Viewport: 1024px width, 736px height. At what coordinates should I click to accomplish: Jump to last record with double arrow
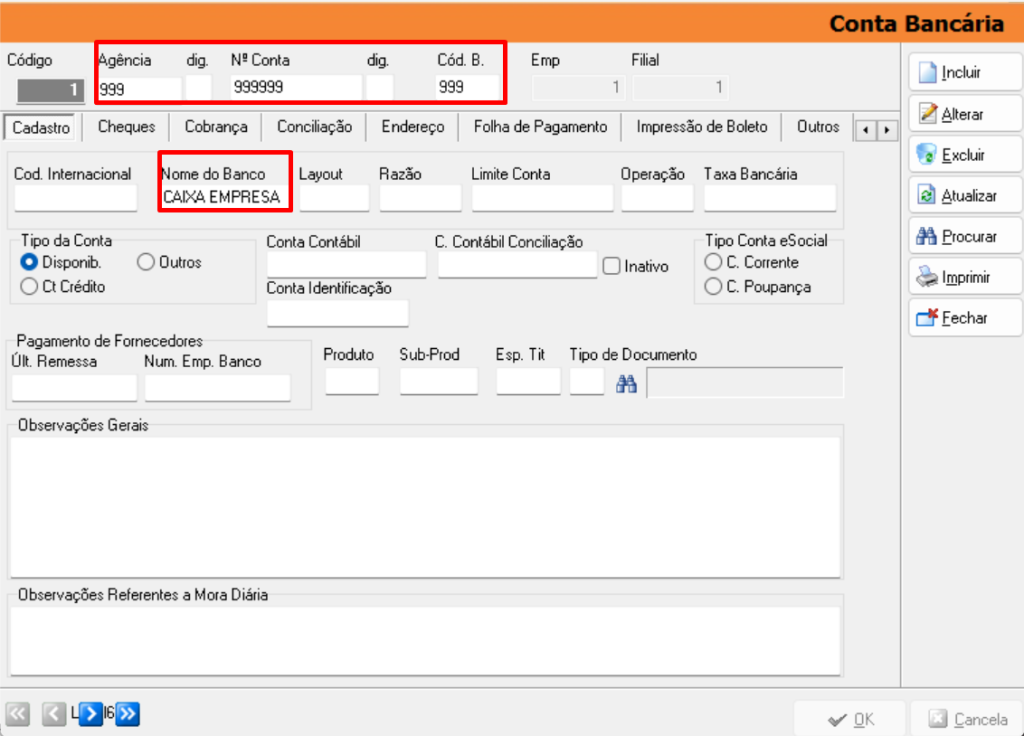[128, 714]
